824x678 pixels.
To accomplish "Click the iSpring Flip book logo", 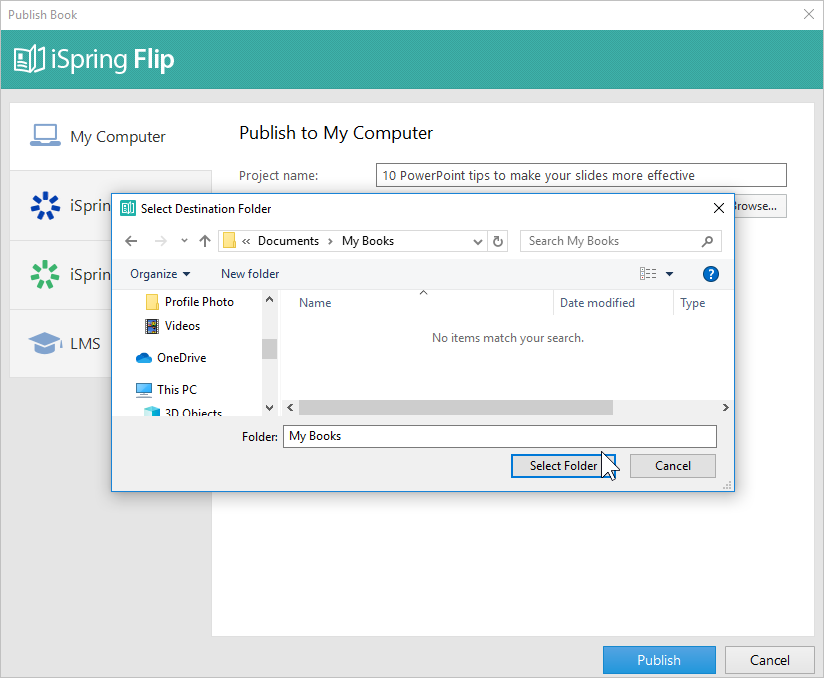I will pos(29,59).
